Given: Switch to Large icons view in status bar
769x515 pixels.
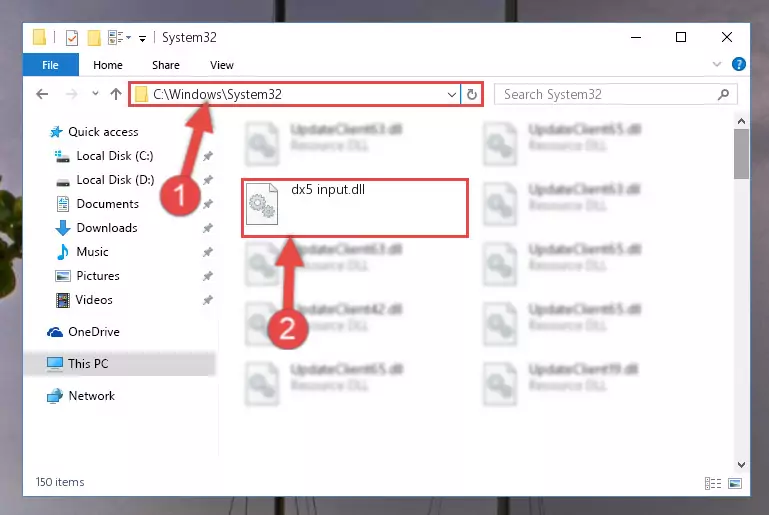Looking at the screenshot, I should [x=735, y=484].
